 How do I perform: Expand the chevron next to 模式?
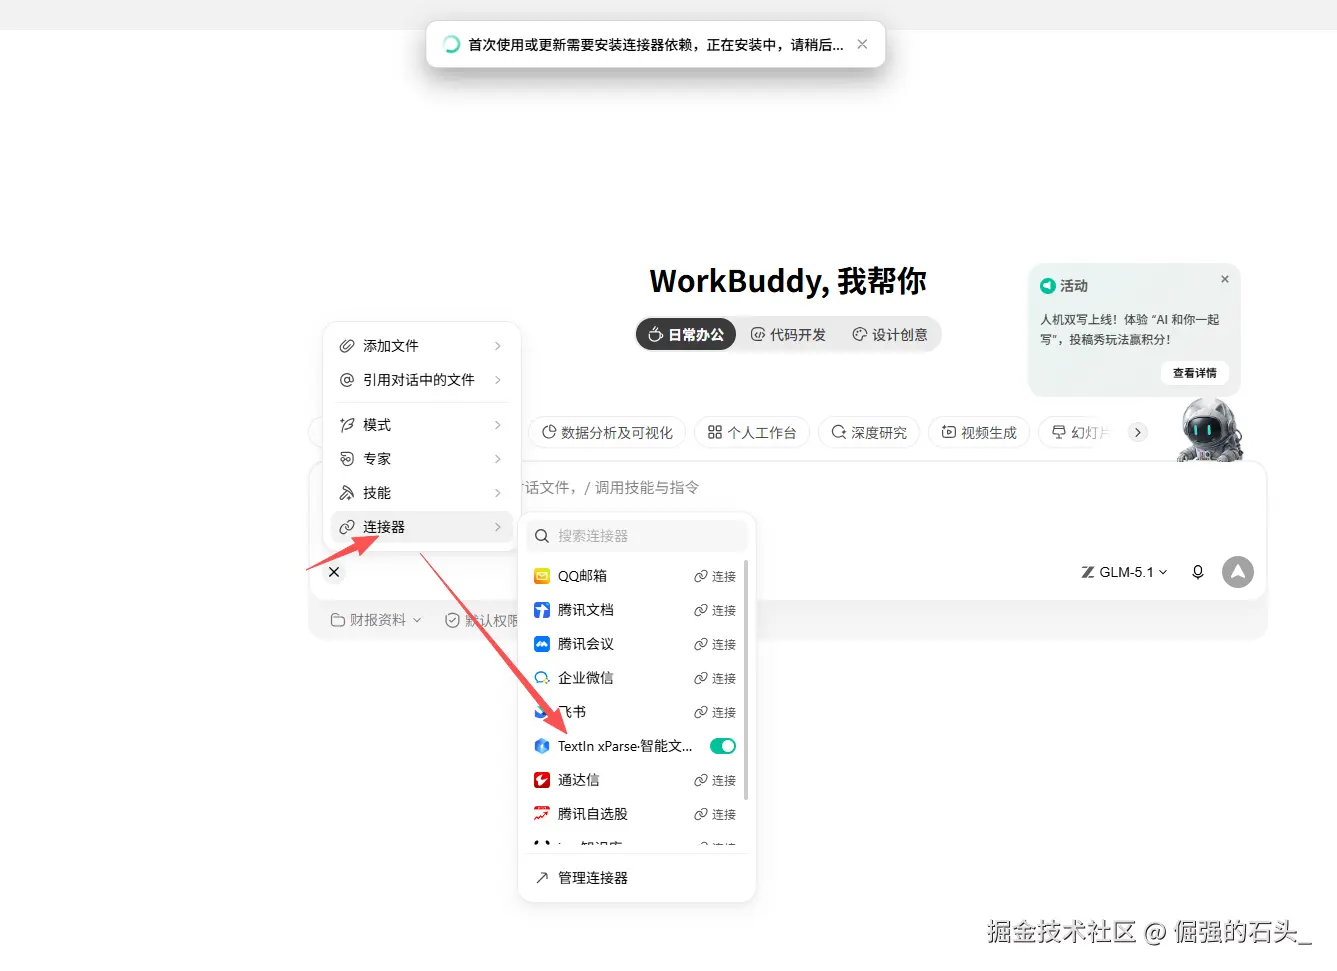point(498,425)
